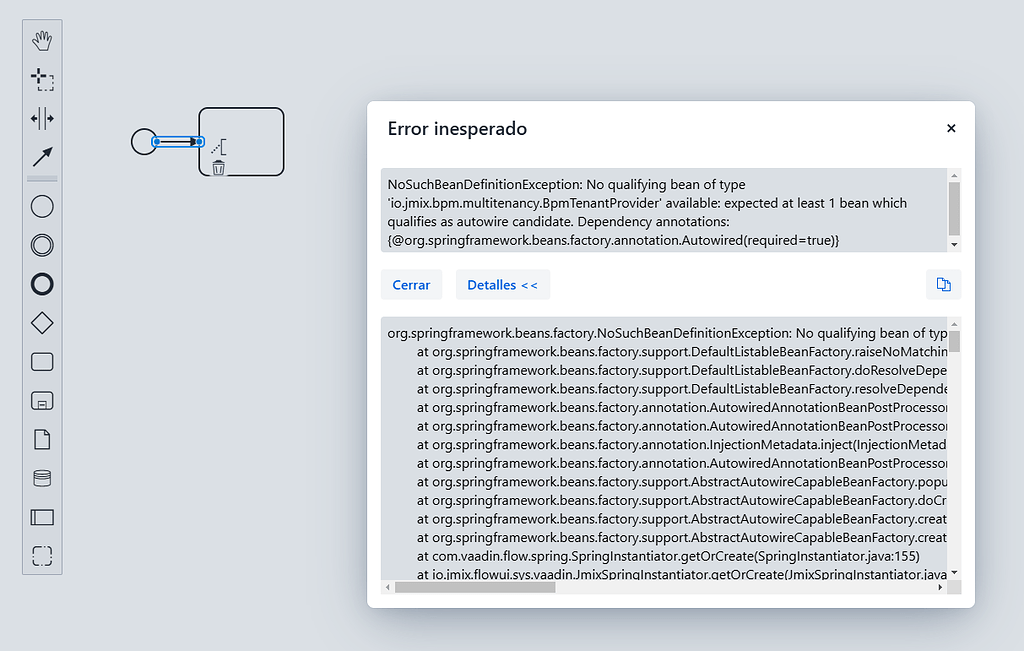Click the Cerrar button
This screenshot has height=651, width=1024.
(411, 284)
